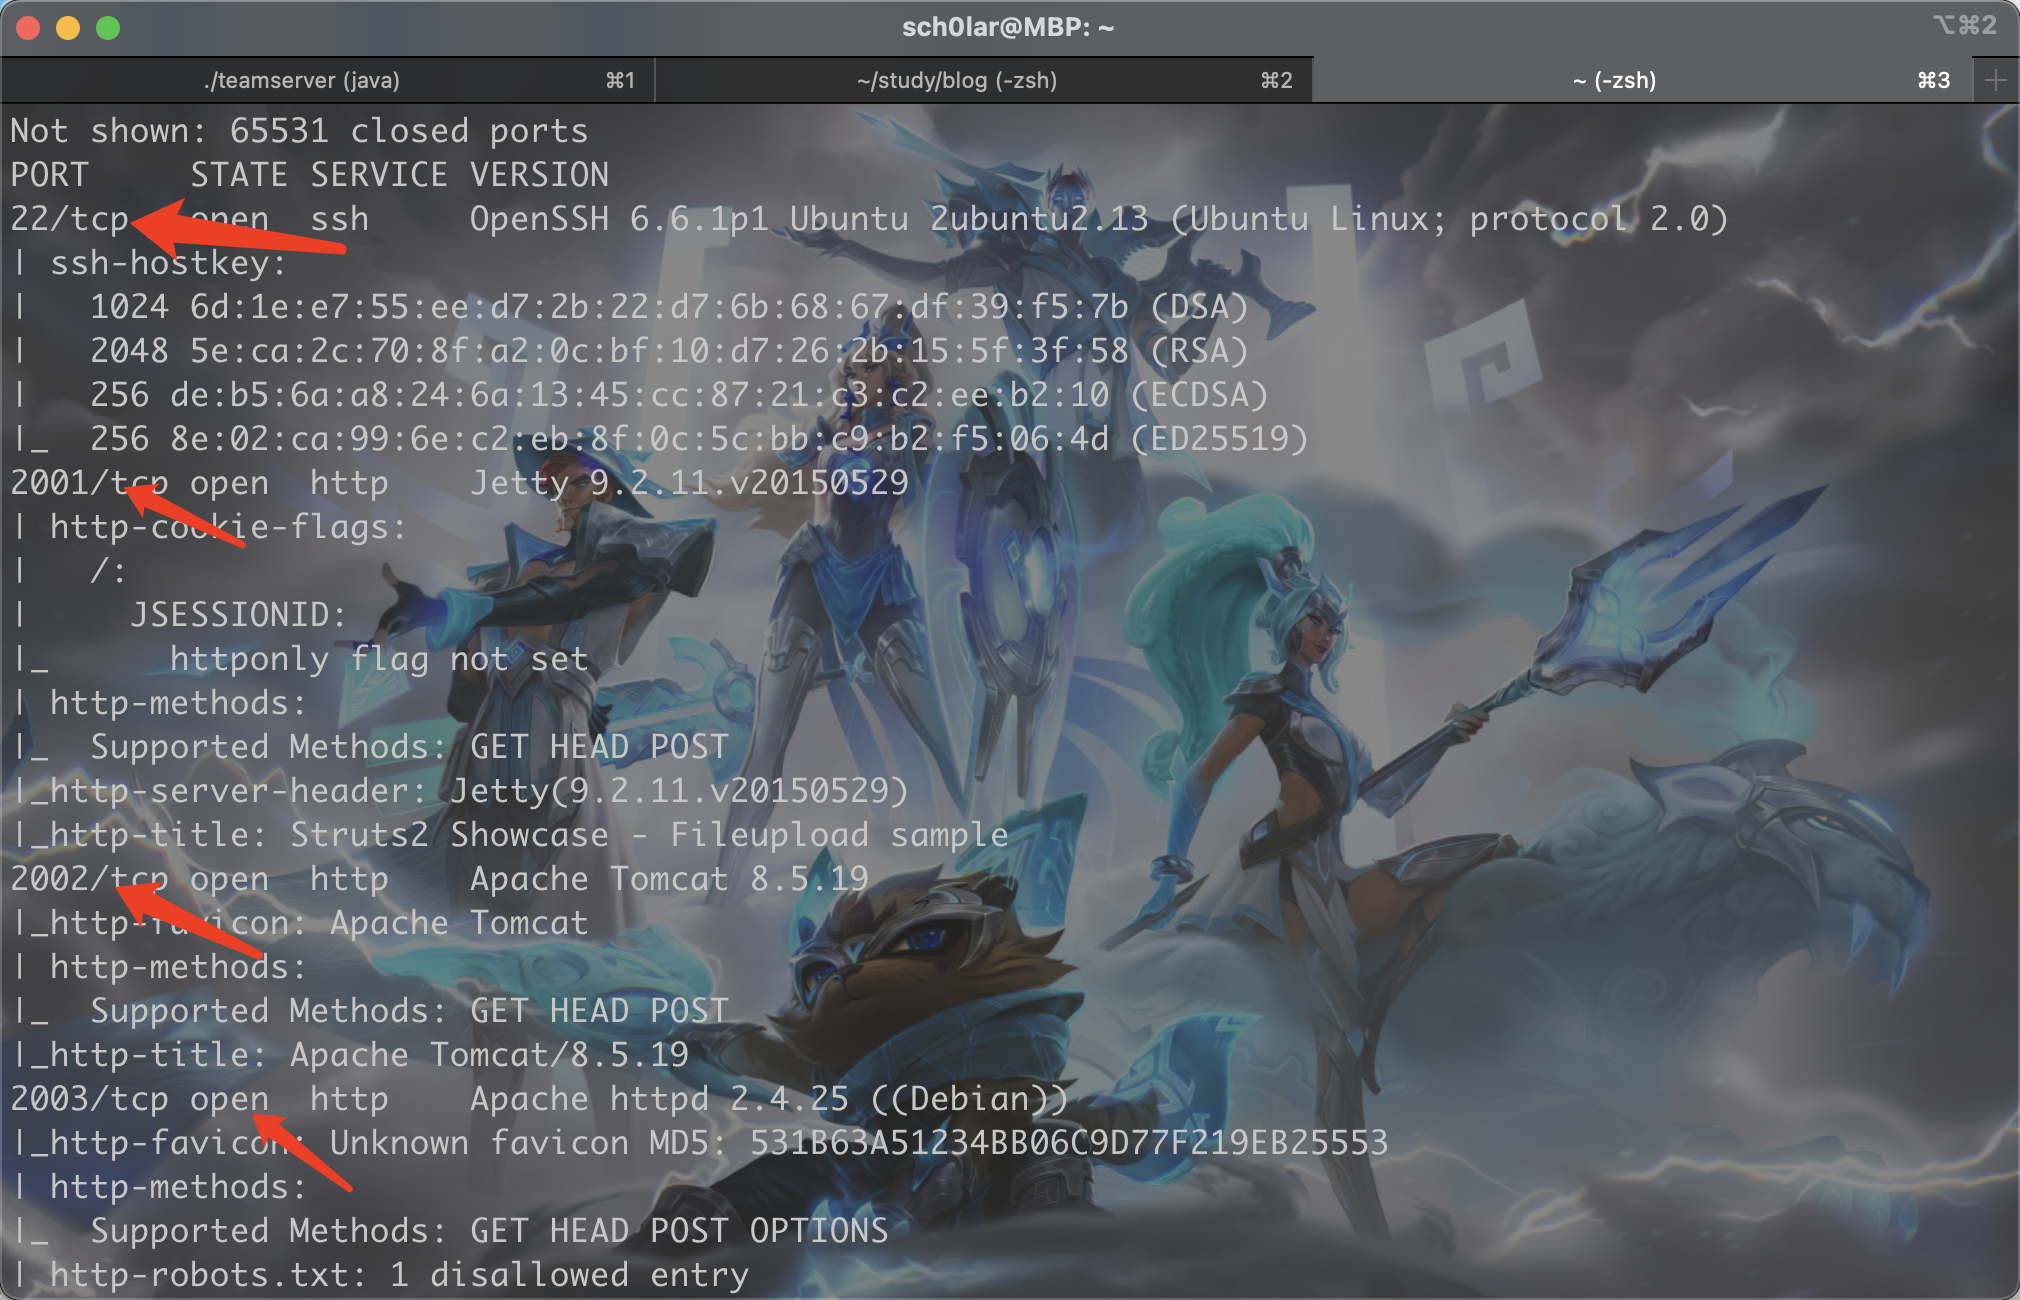
Task: Maximize the terminal using the green button
Action: click(x=108, y=27)
